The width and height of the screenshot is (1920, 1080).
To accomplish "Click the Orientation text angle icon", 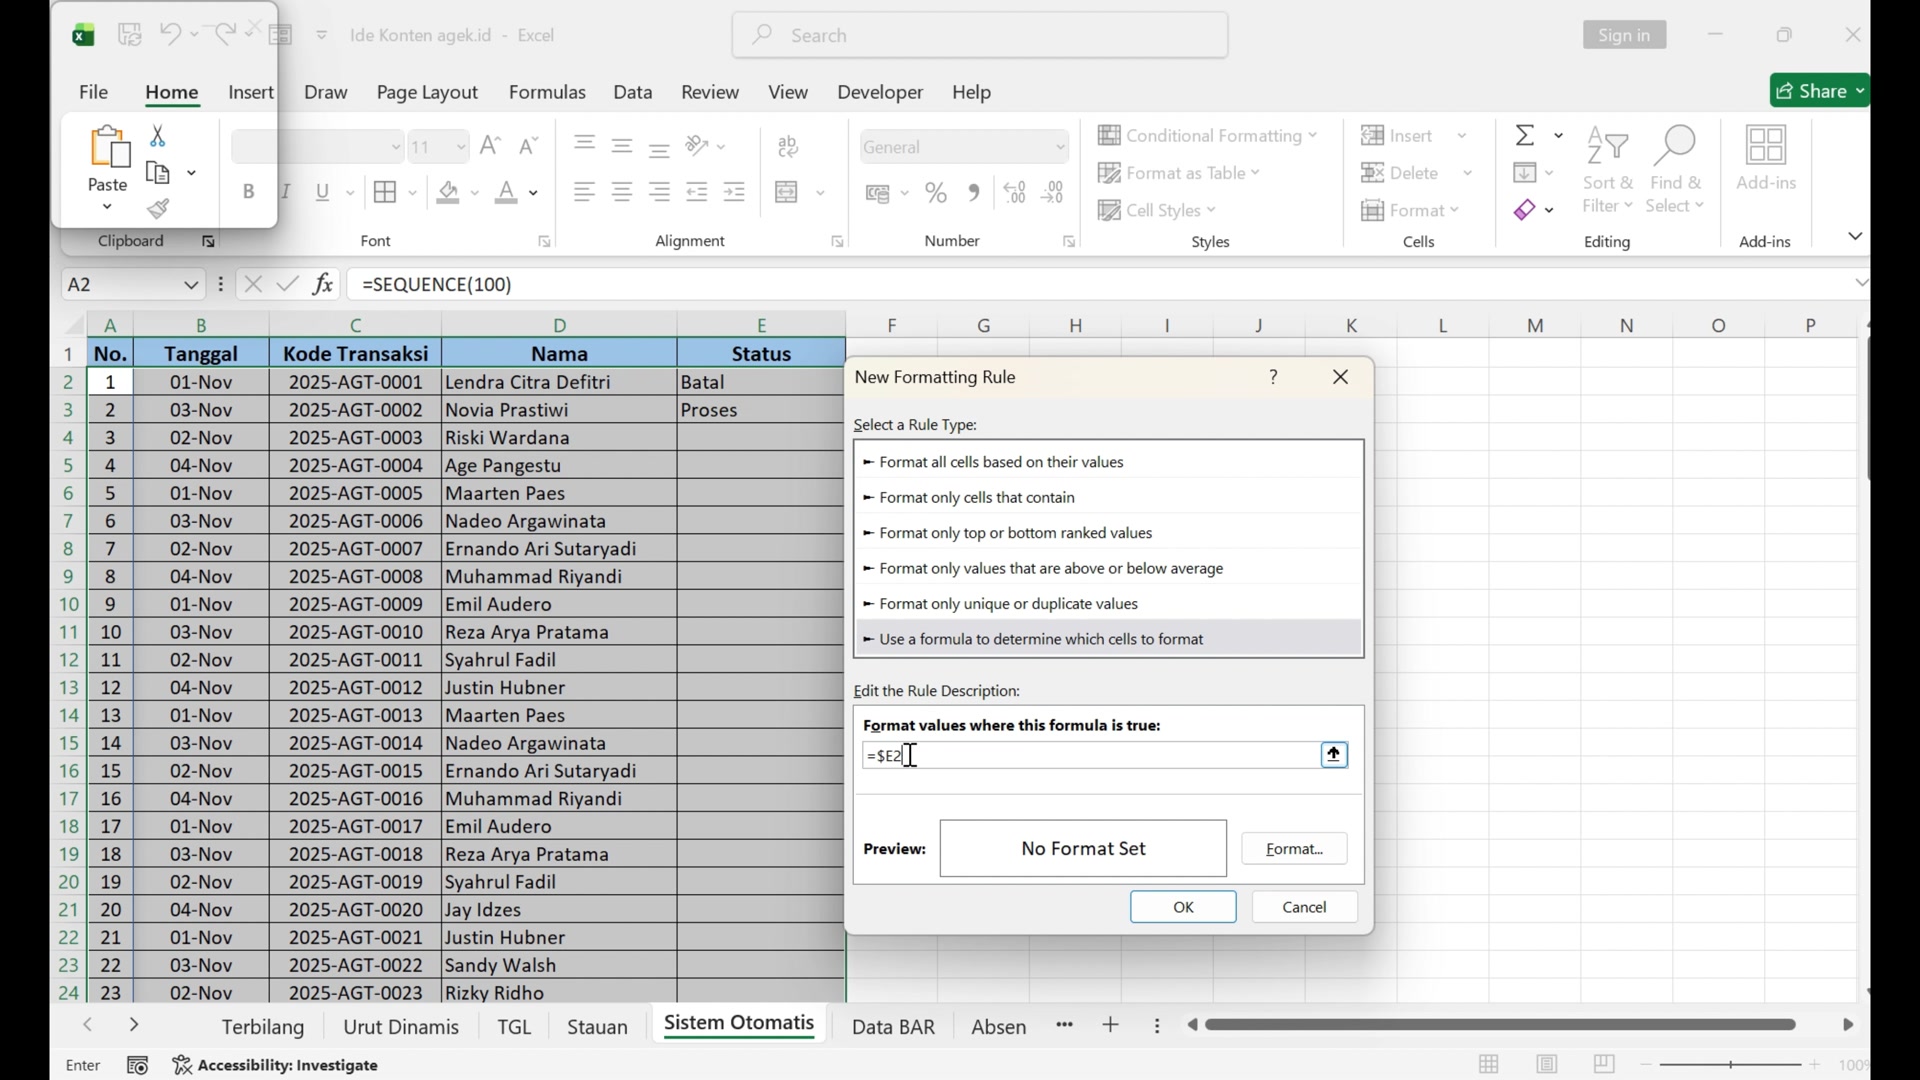I will pos(698,146).
